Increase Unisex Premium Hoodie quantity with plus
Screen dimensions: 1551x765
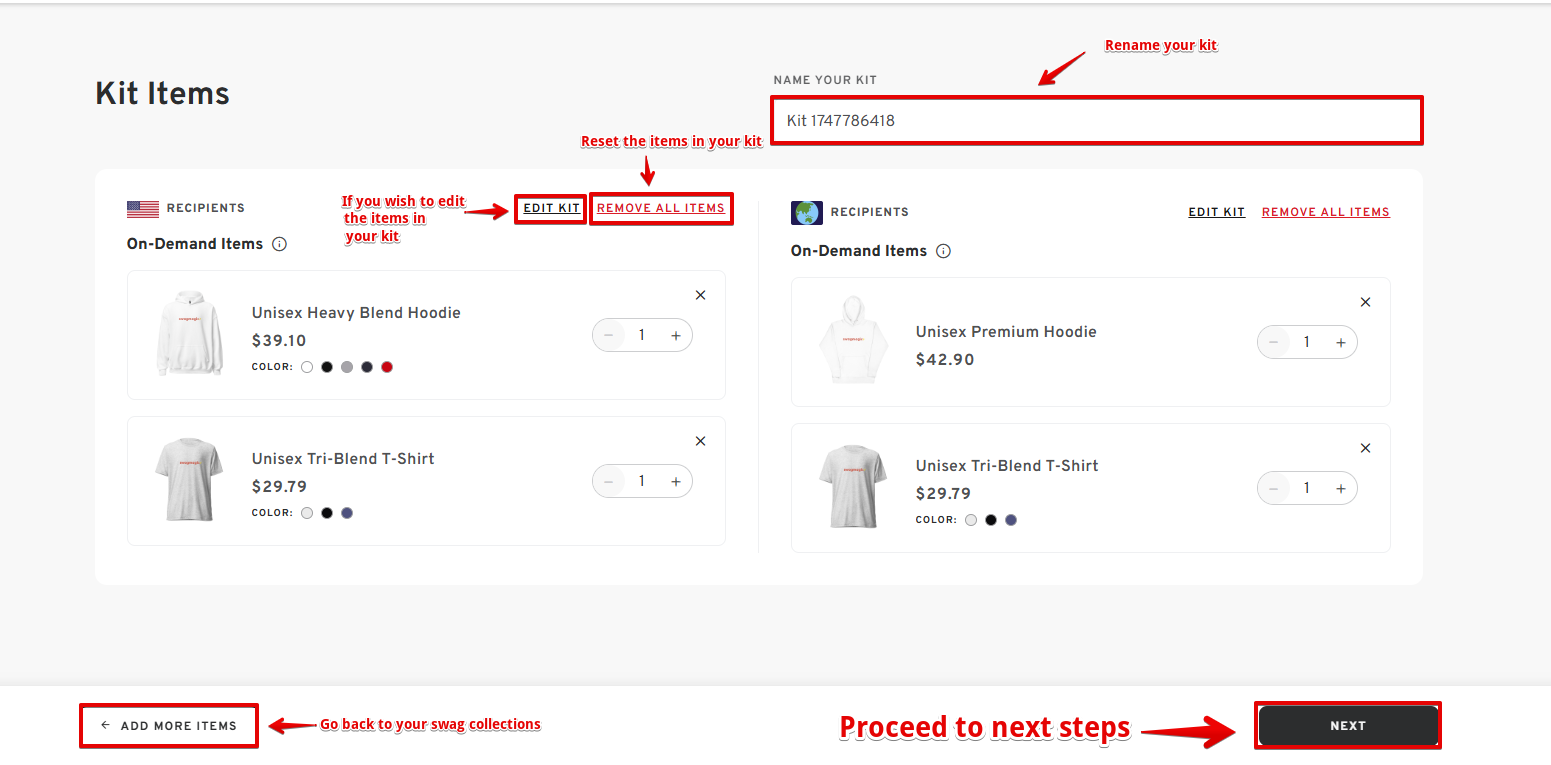pos(1341,343)
